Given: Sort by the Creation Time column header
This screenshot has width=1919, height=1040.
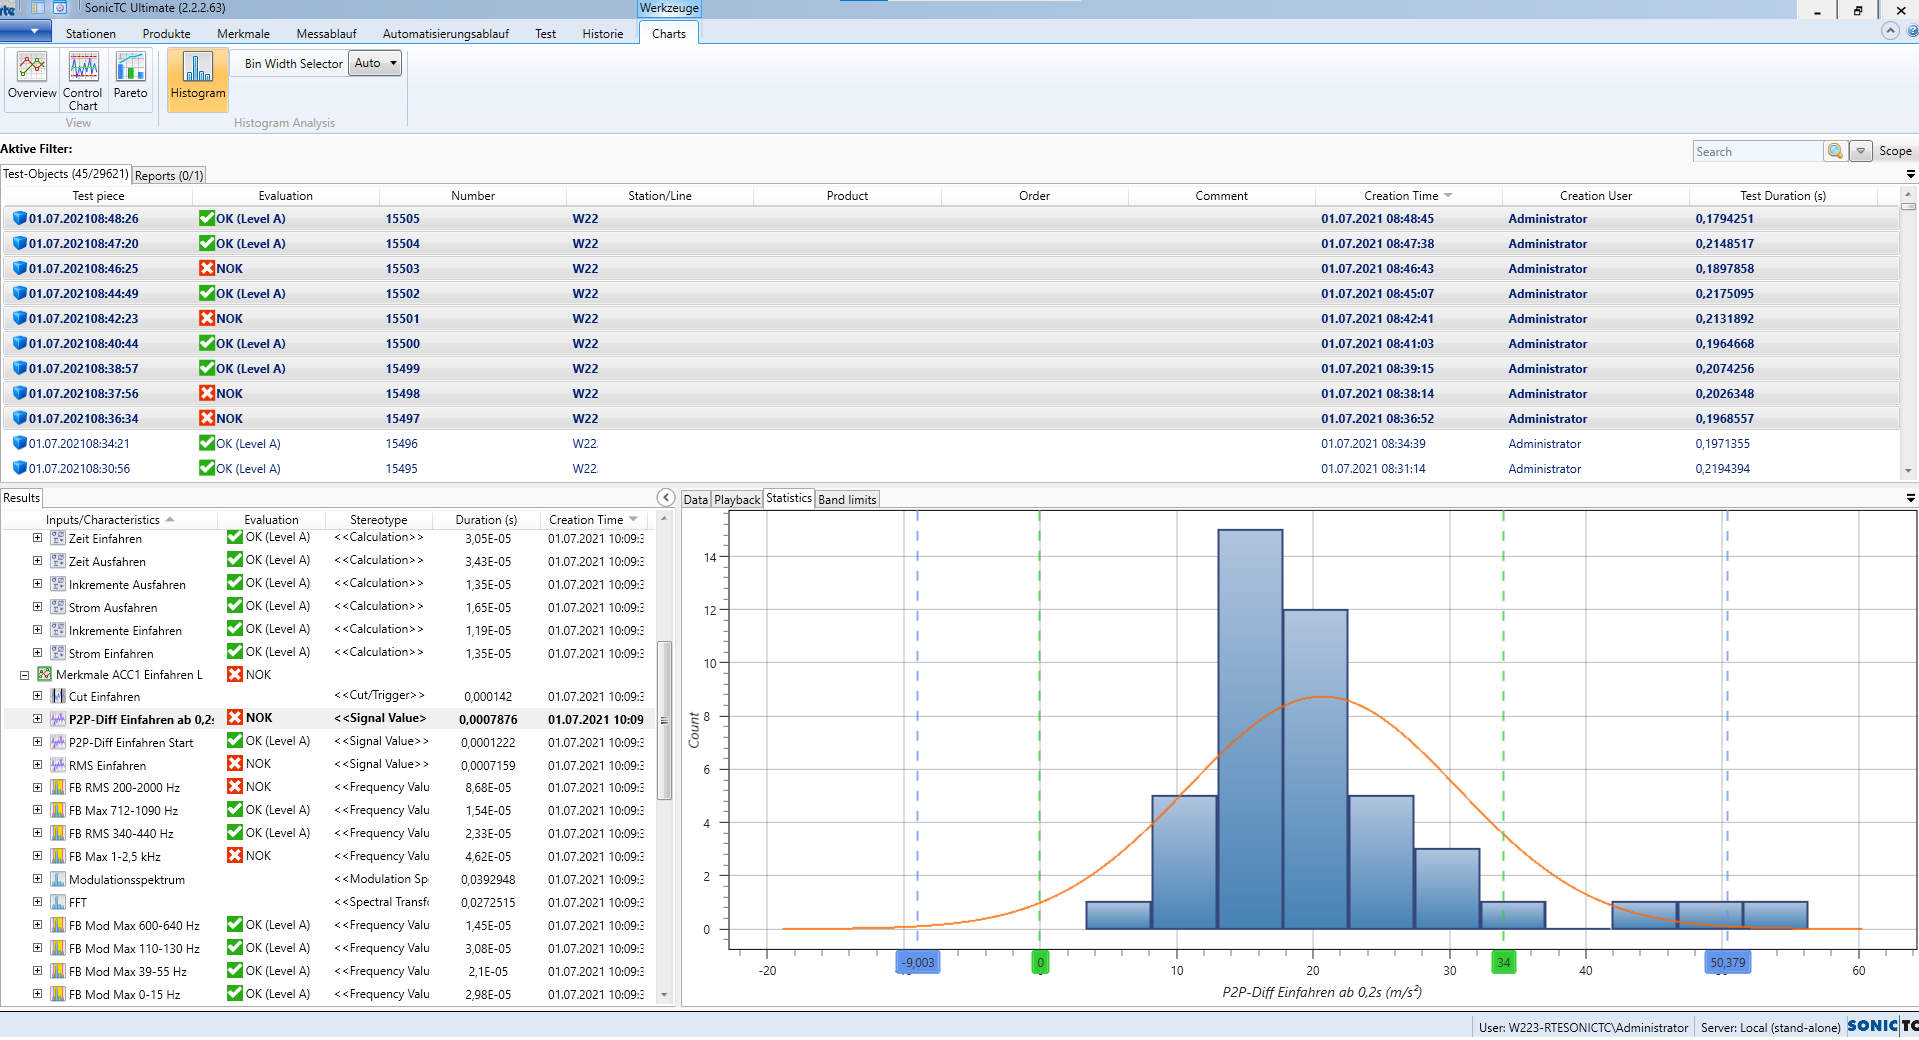Looking at the screenshot, I should pos(1401,196).
